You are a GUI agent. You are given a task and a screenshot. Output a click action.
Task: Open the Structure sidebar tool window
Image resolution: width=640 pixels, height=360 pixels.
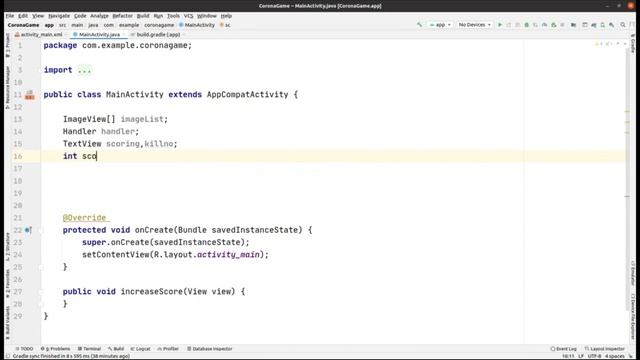(x=7, y=247)
